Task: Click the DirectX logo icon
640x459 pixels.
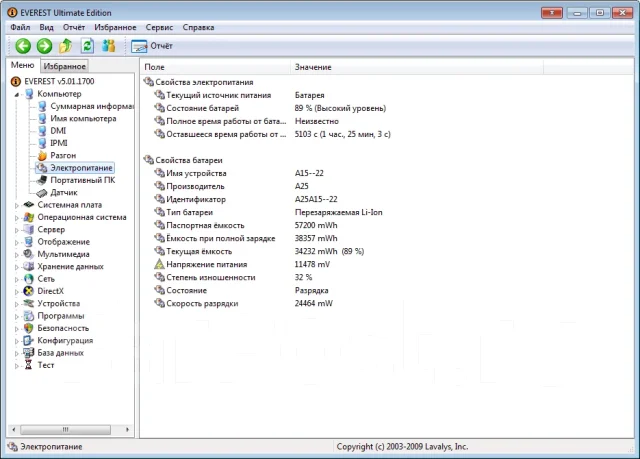Action: tap(29, 291)
